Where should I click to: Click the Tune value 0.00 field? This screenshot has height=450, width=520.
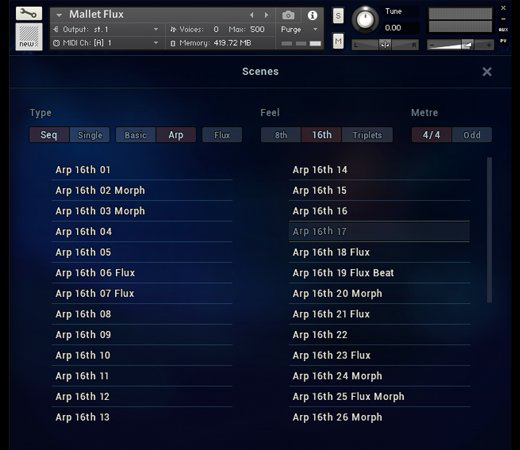[393, 28]
